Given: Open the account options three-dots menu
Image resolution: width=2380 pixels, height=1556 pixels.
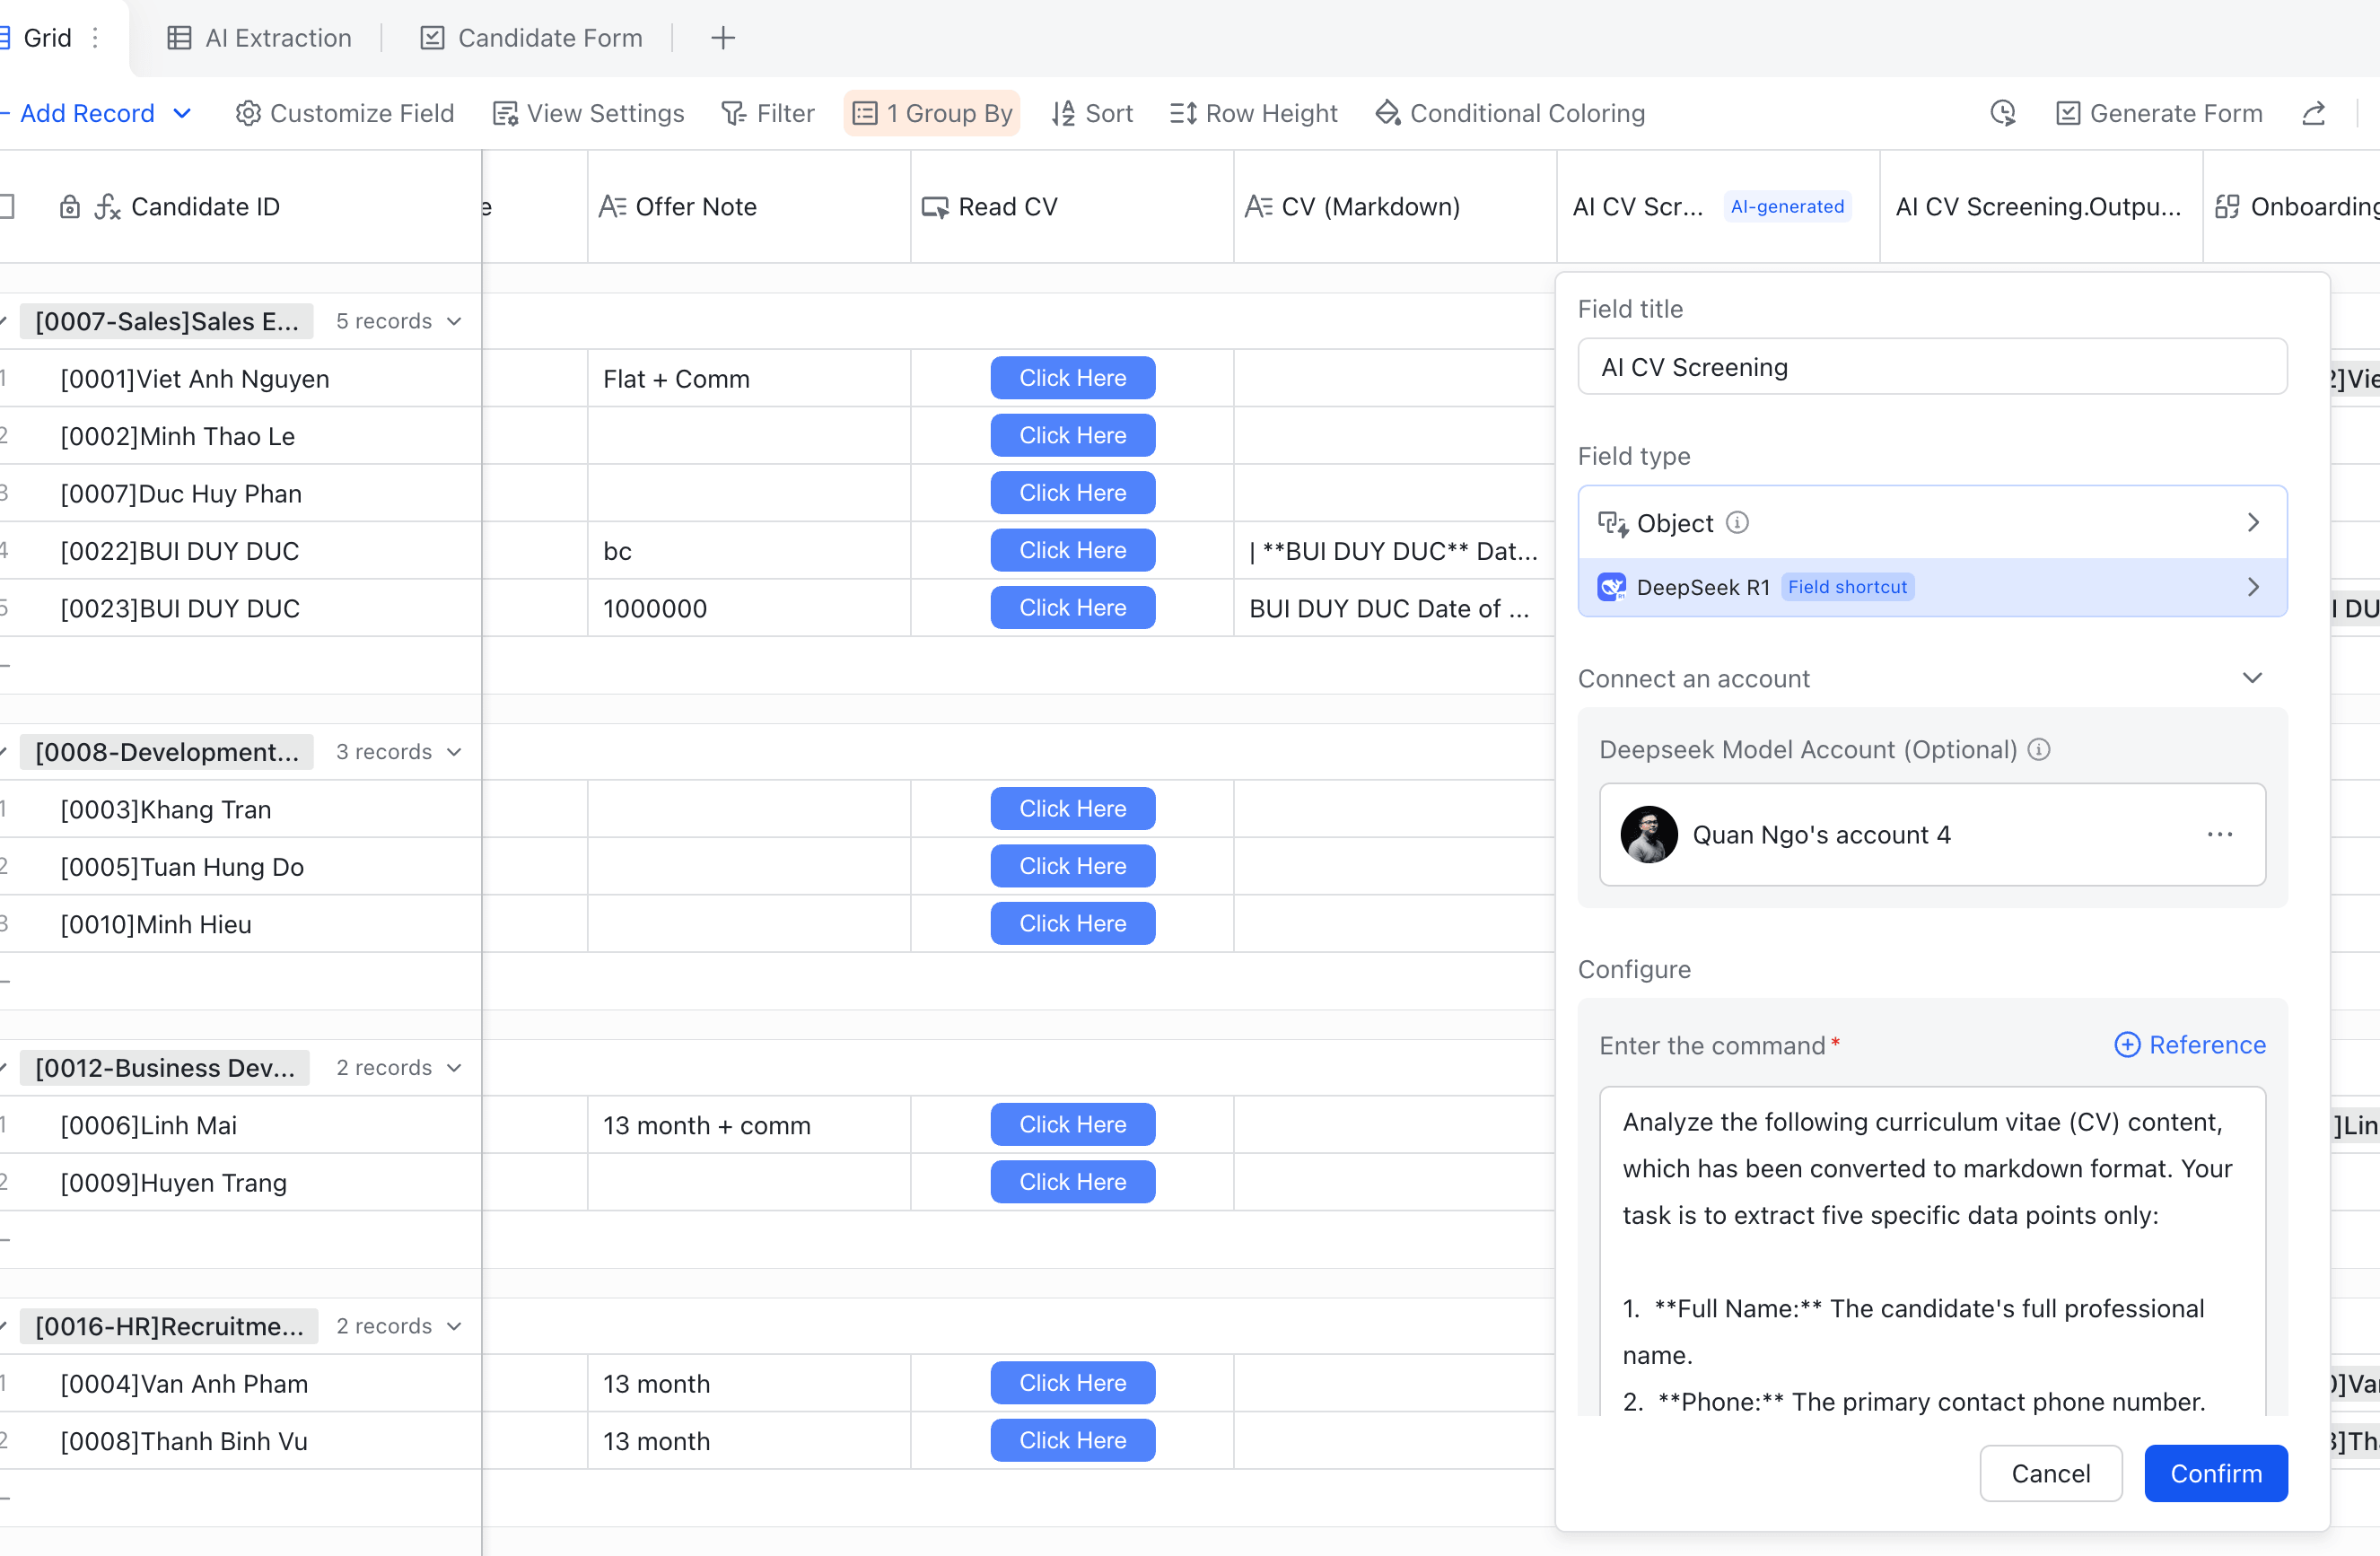Looking at the screenshot, I should [2219, 834].
